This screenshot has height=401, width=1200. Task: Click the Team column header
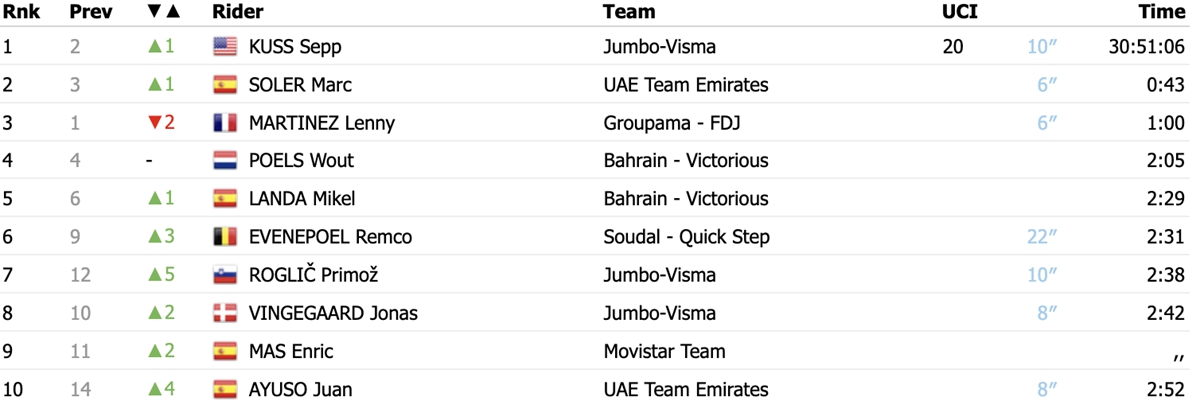click(630, 12)
